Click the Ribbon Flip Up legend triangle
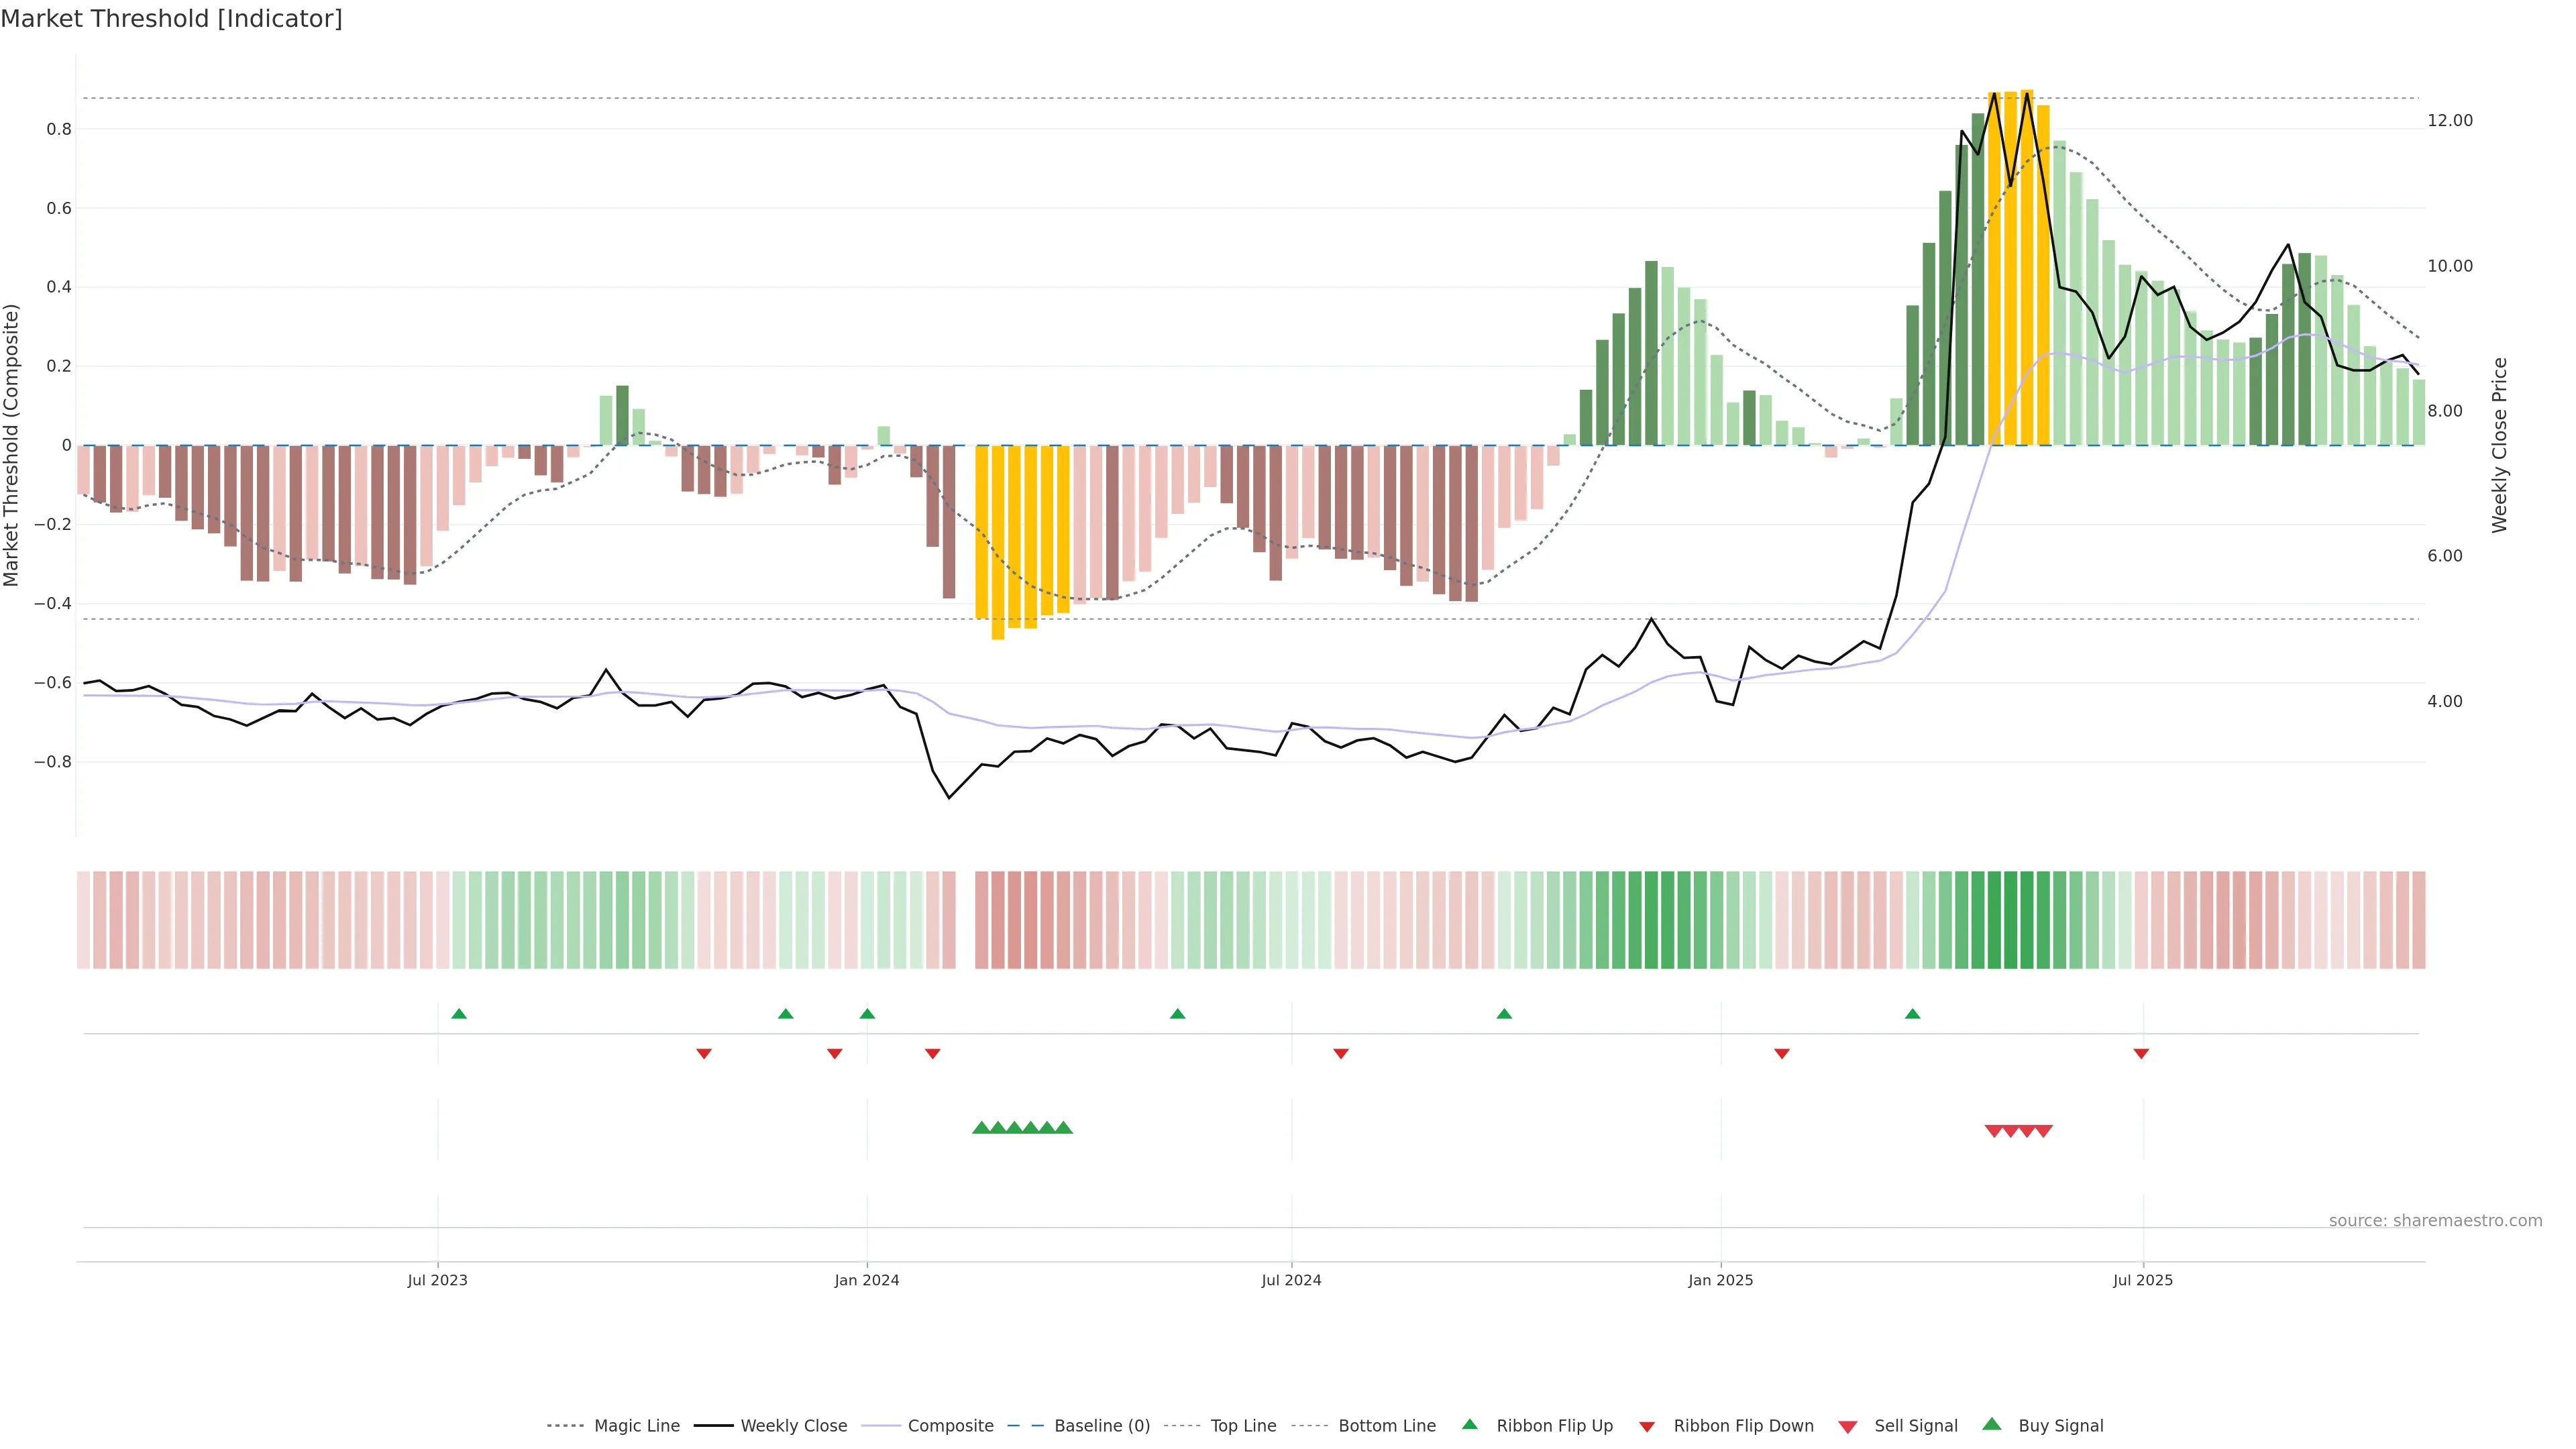 tap(1469, 1424)
